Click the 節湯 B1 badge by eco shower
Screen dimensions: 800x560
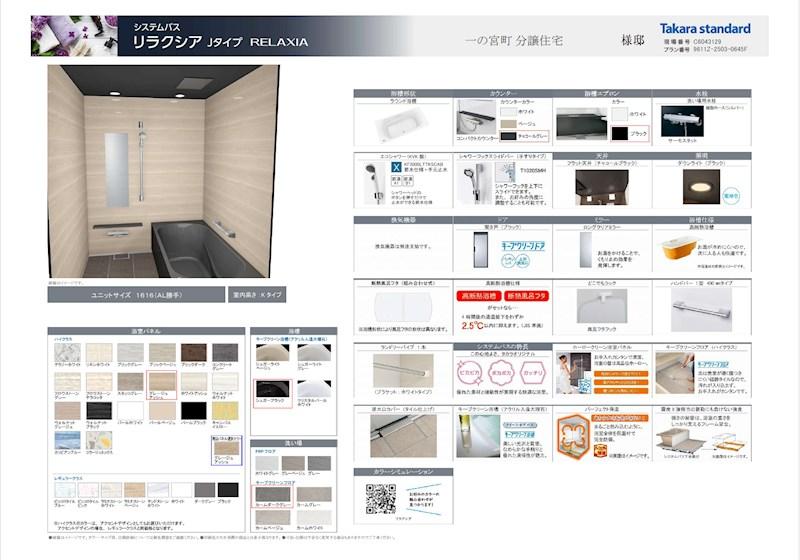tap(408, 181)
